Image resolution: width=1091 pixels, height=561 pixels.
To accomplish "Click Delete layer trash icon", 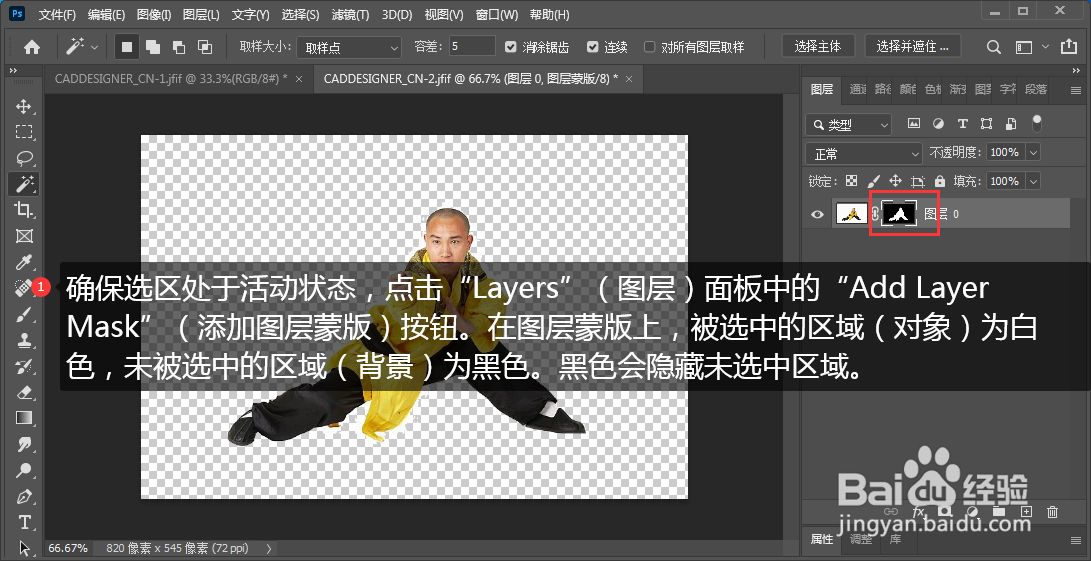I will coord(1052,512).
